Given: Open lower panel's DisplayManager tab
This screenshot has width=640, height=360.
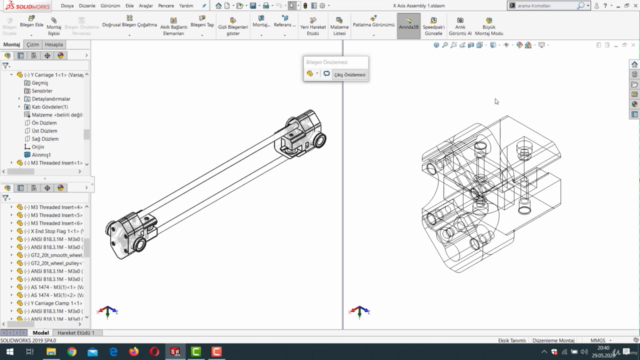Looking at the screenshot, I should [60, 188].
